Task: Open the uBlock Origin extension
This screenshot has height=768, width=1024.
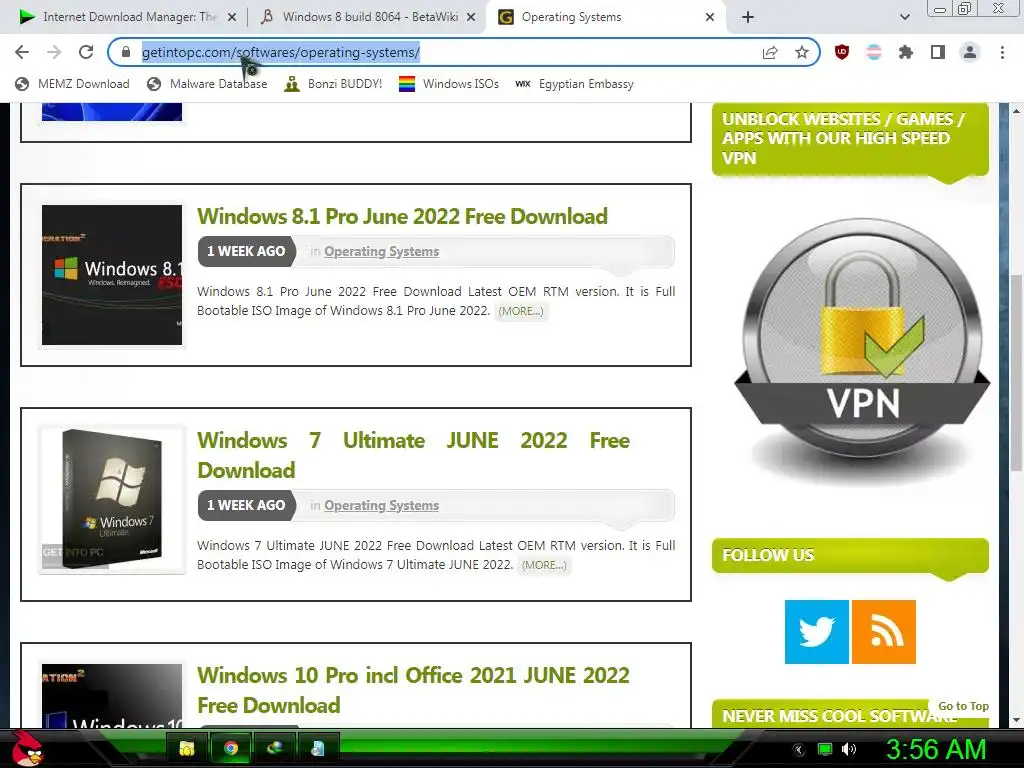Action: [x=842, y=52]
